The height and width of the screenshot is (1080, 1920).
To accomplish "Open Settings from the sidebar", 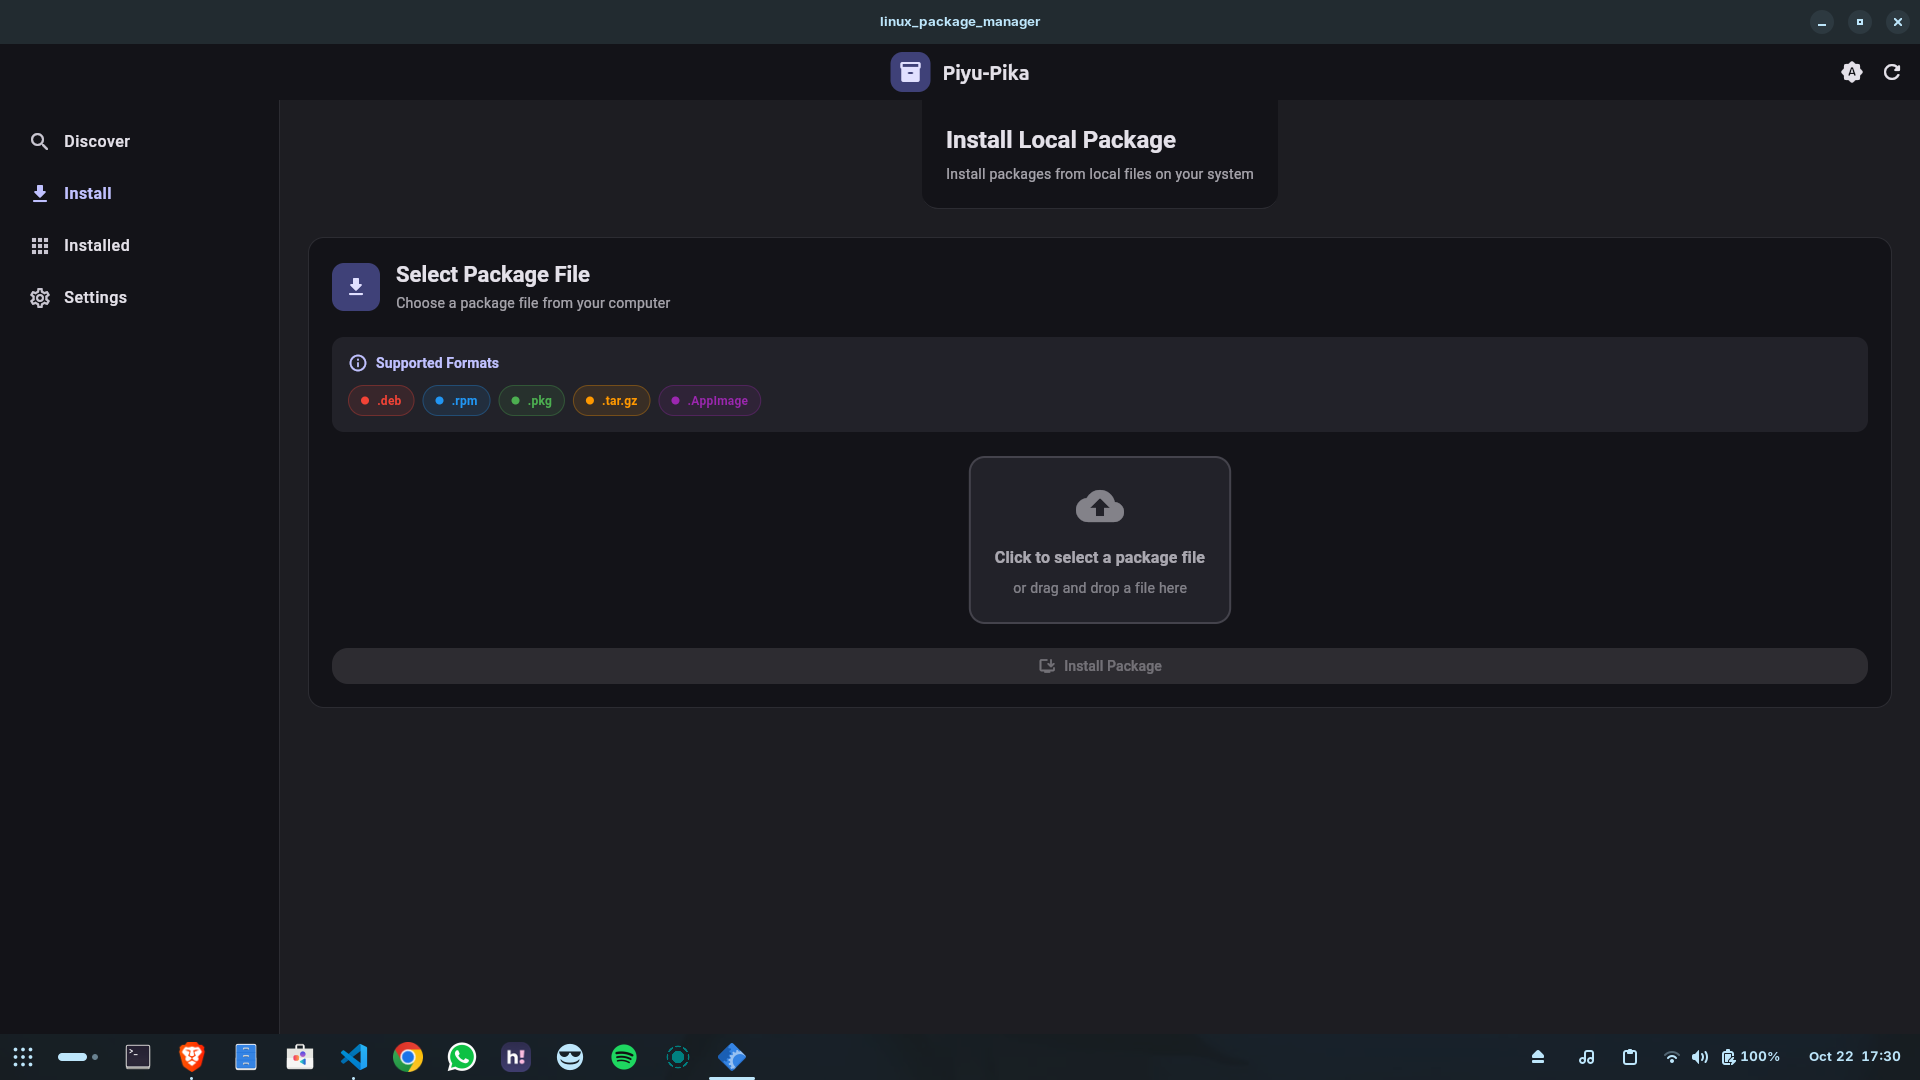I will 95,297.
